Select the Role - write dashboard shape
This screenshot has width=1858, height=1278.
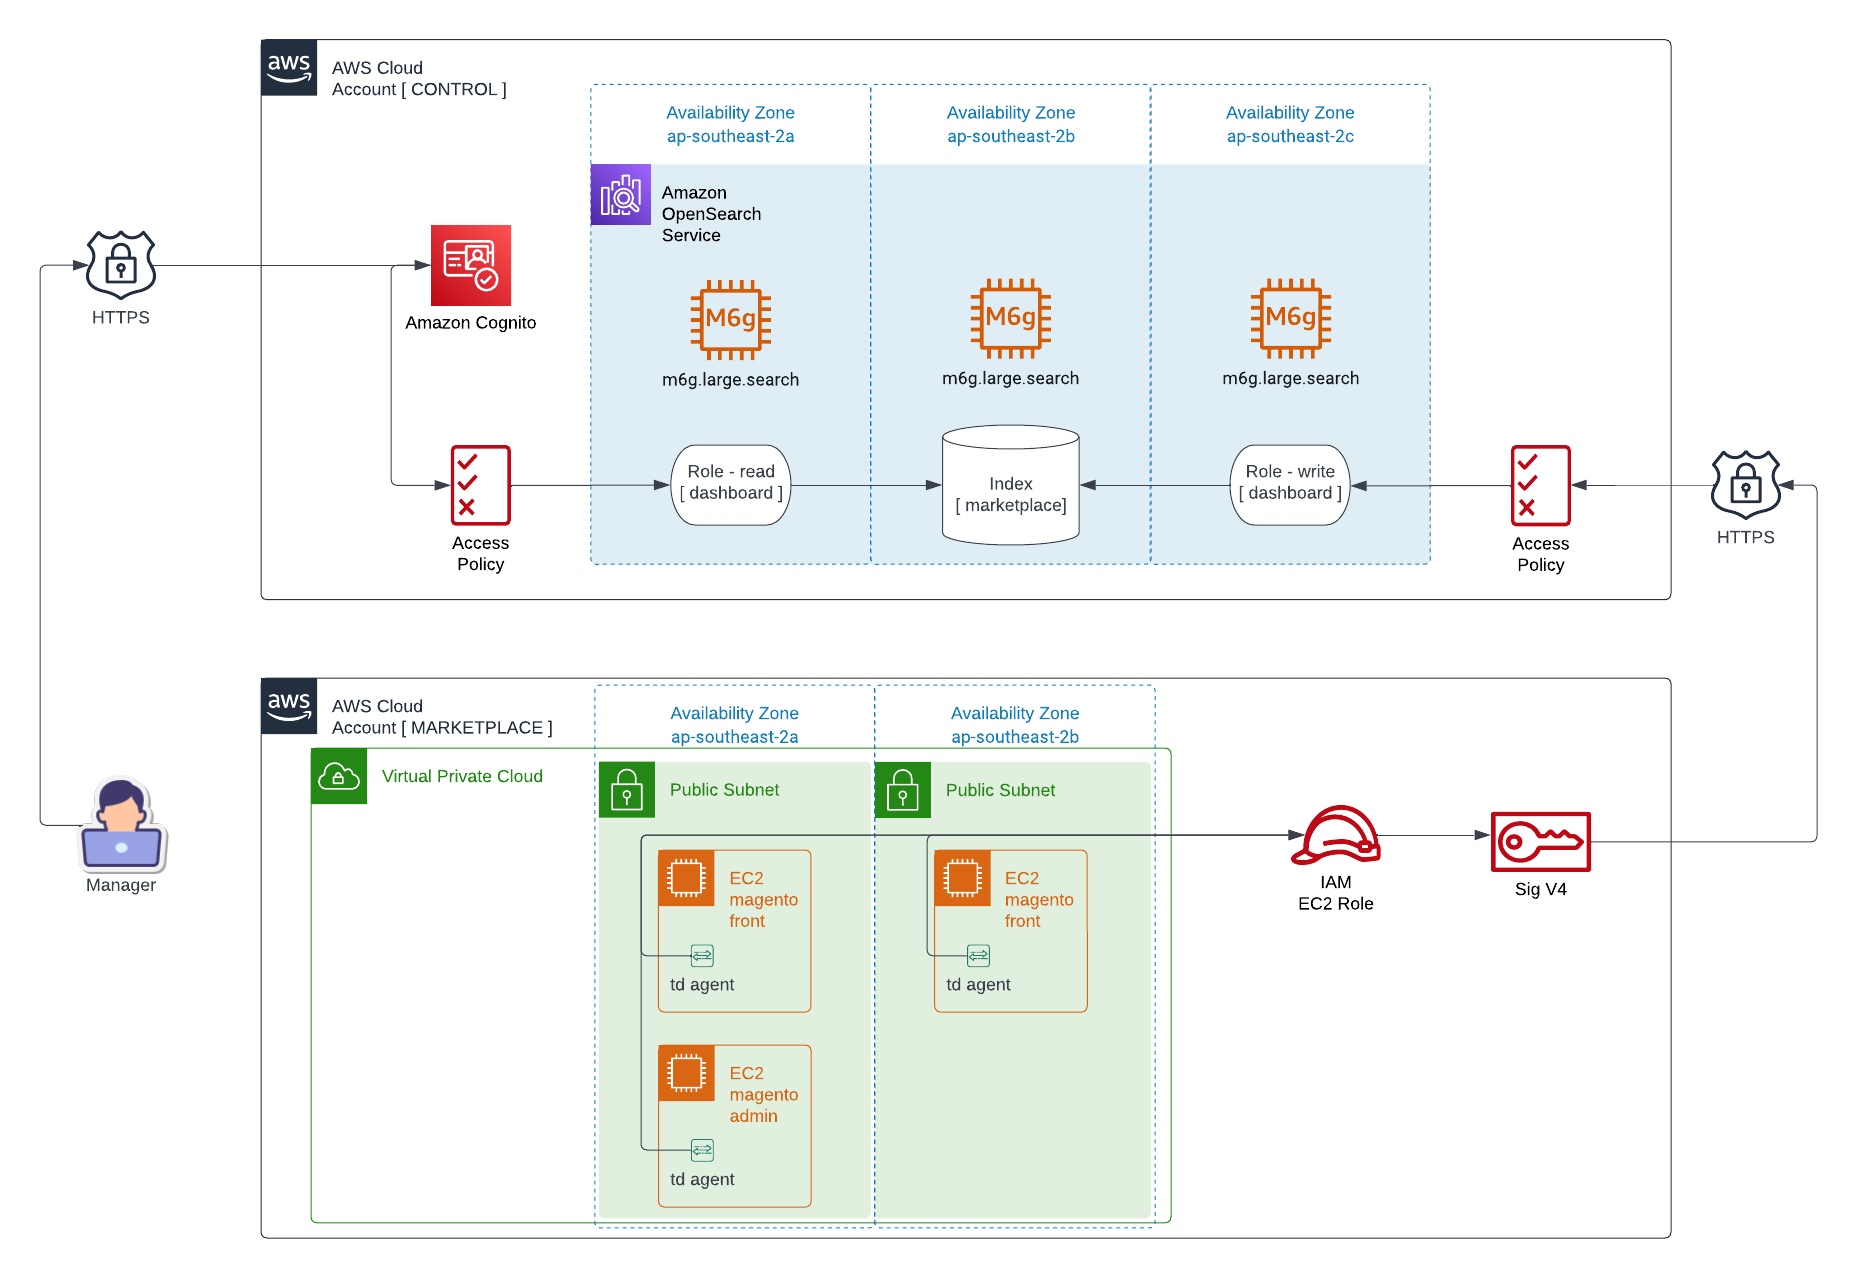pyautogui.click(x=1289, y=485)
